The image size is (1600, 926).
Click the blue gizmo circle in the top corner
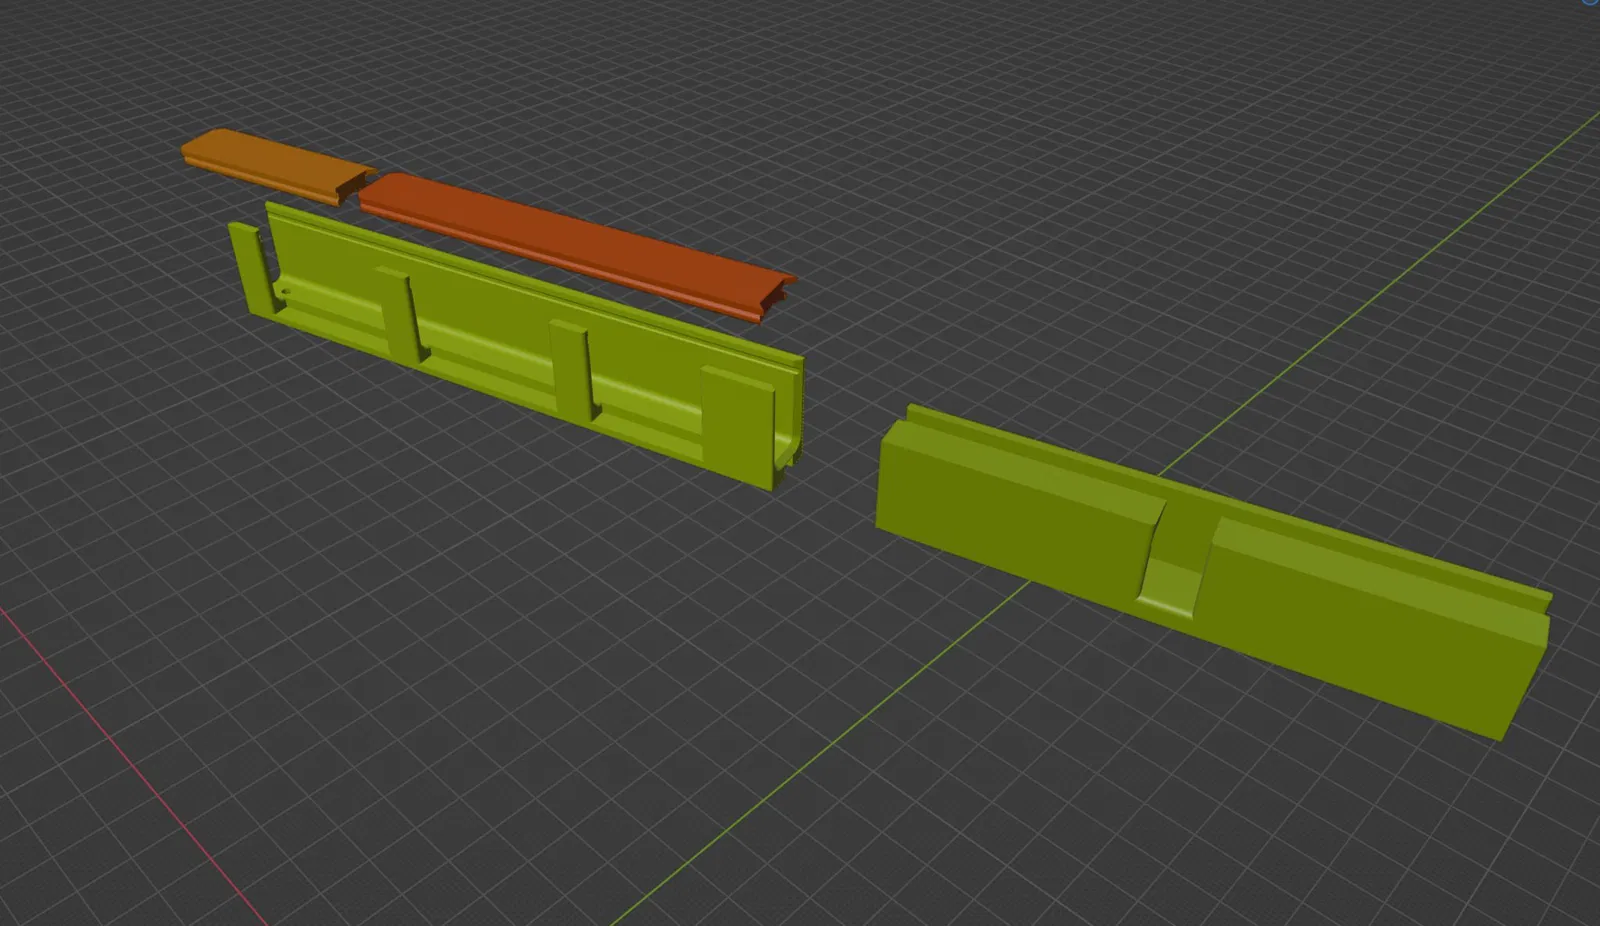point(1590,3)
